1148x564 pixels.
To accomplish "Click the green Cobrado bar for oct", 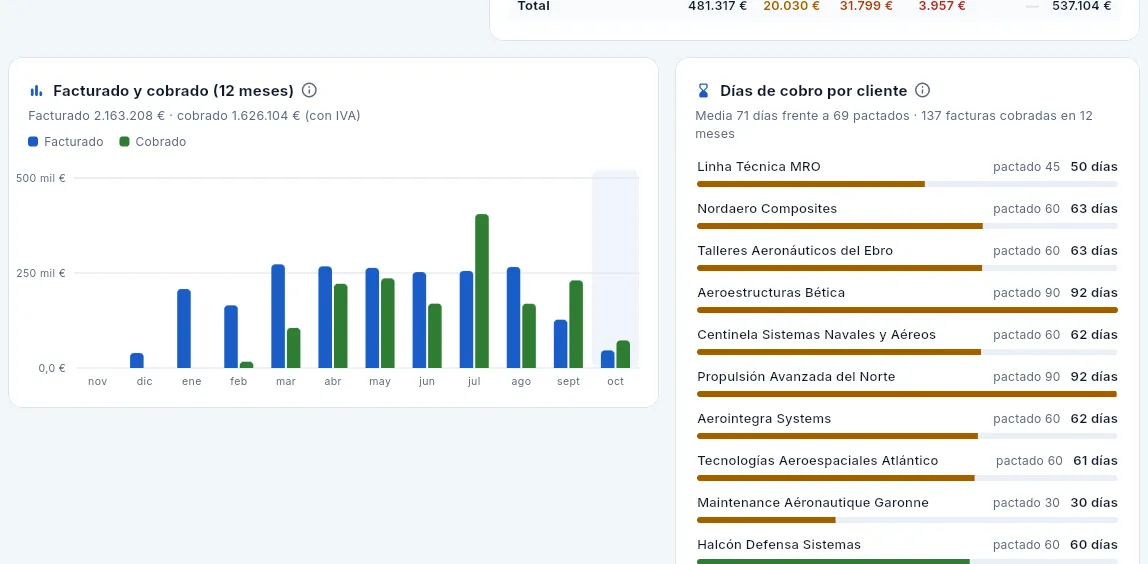I will 623,354.
